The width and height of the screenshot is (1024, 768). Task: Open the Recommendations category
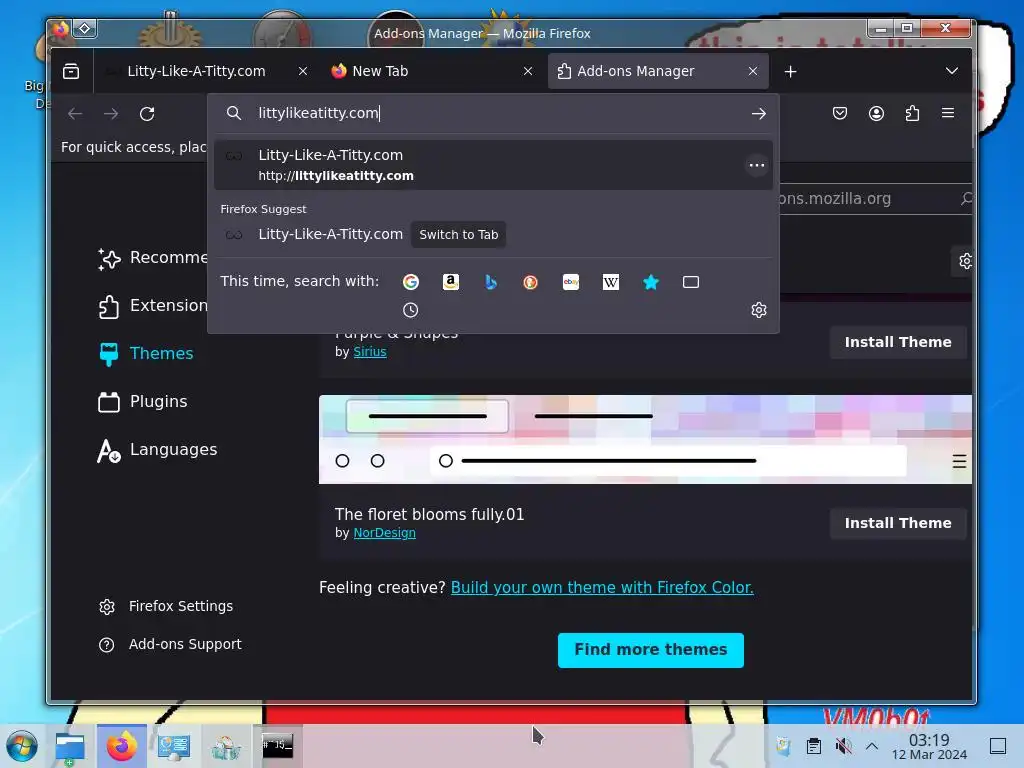point(152,258)
